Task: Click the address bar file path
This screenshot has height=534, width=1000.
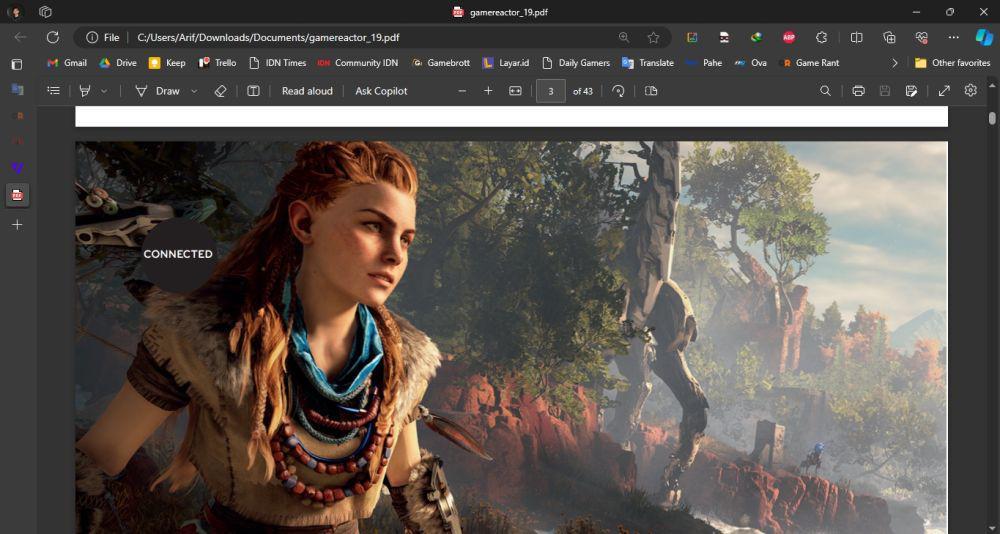Action: tap(268, 38)
